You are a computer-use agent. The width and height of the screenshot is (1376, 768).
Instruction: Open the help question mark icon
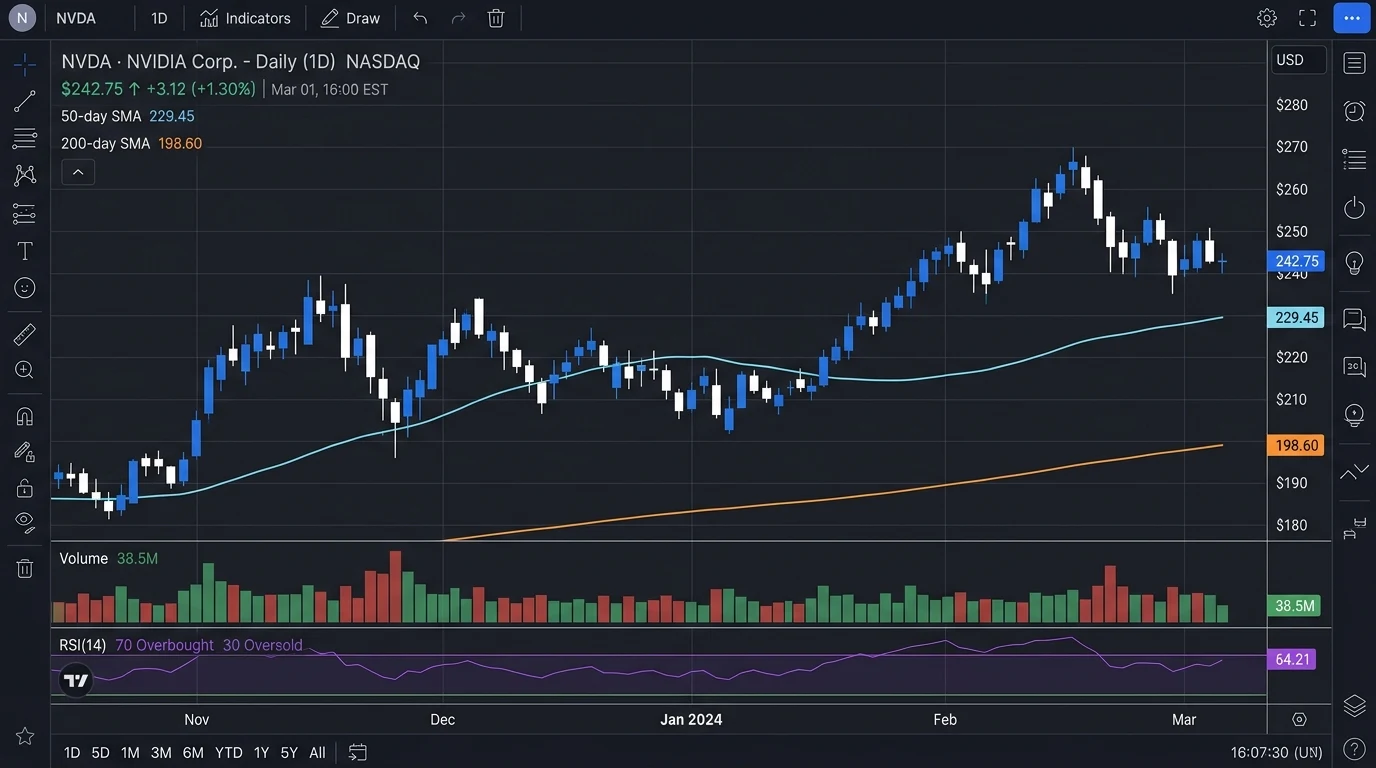tap(1355, 749)
